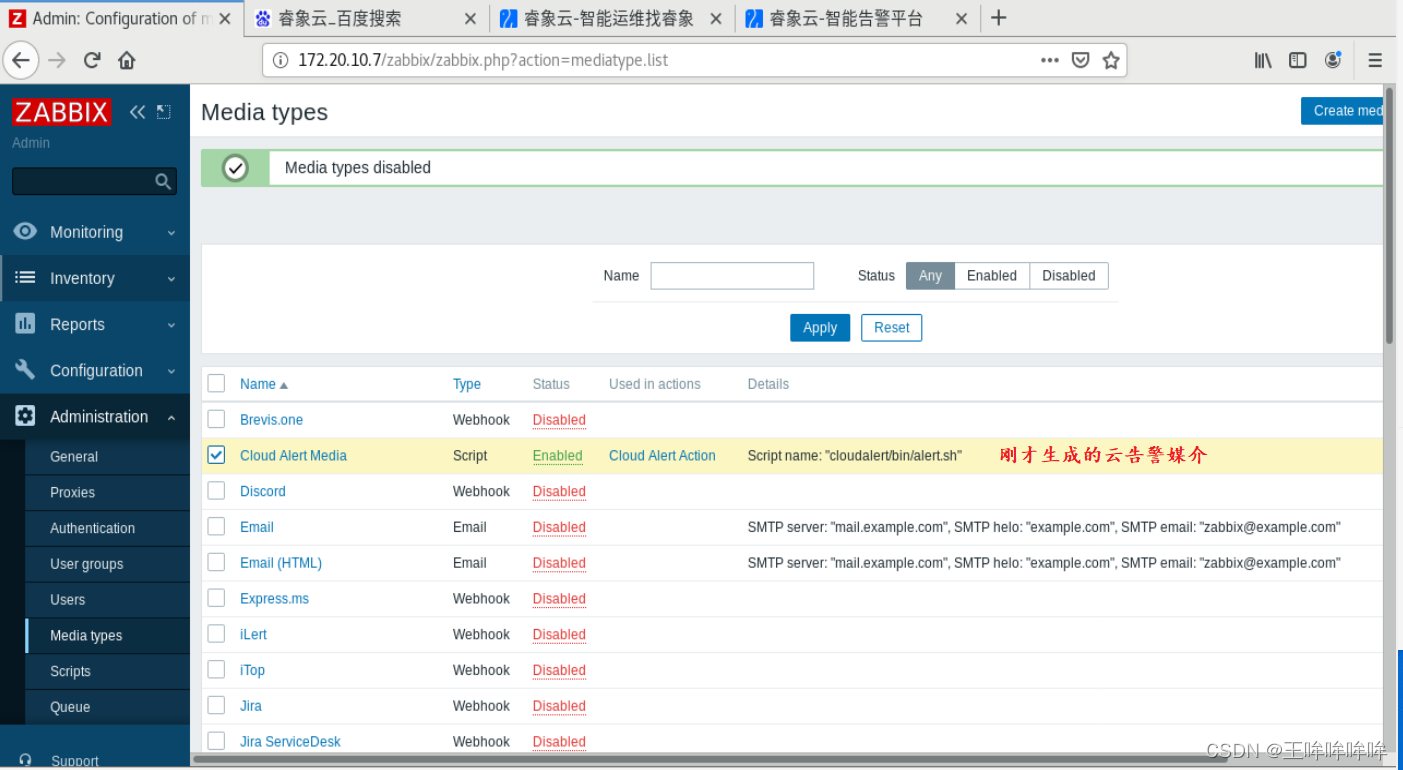The image size is (1403, 770).
Task: Click the Configuration wrench icon
Action: coord(25,369)
